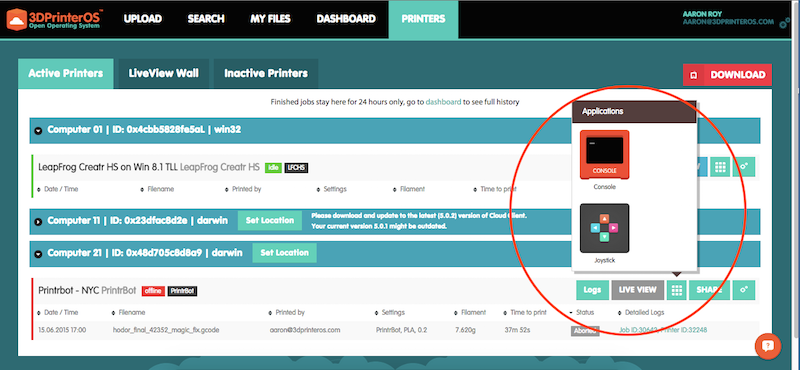Click the black PrintrBot type badge
Image resolution: width=800 pixels, height=370 pixels.
pos(182,291)
